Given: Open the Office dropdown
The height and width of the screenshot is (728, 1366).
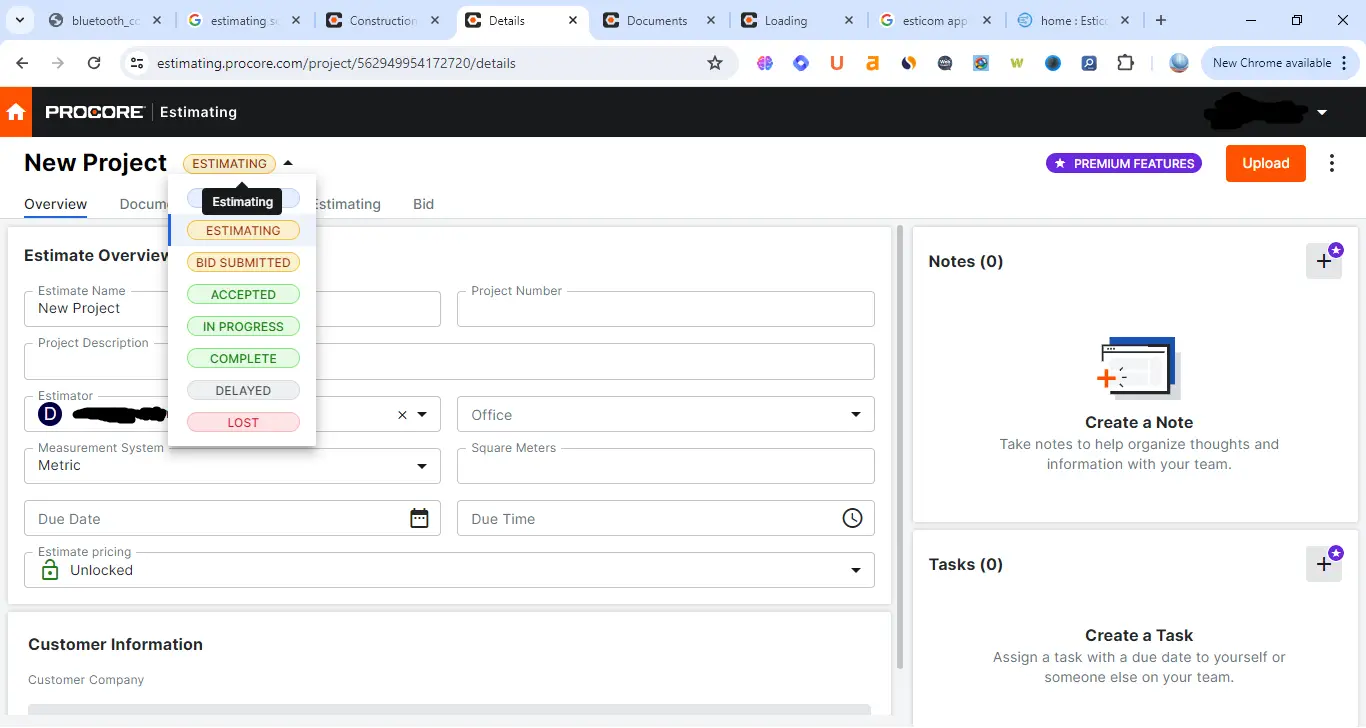Looking at the screenshot, I should [855, 414].
